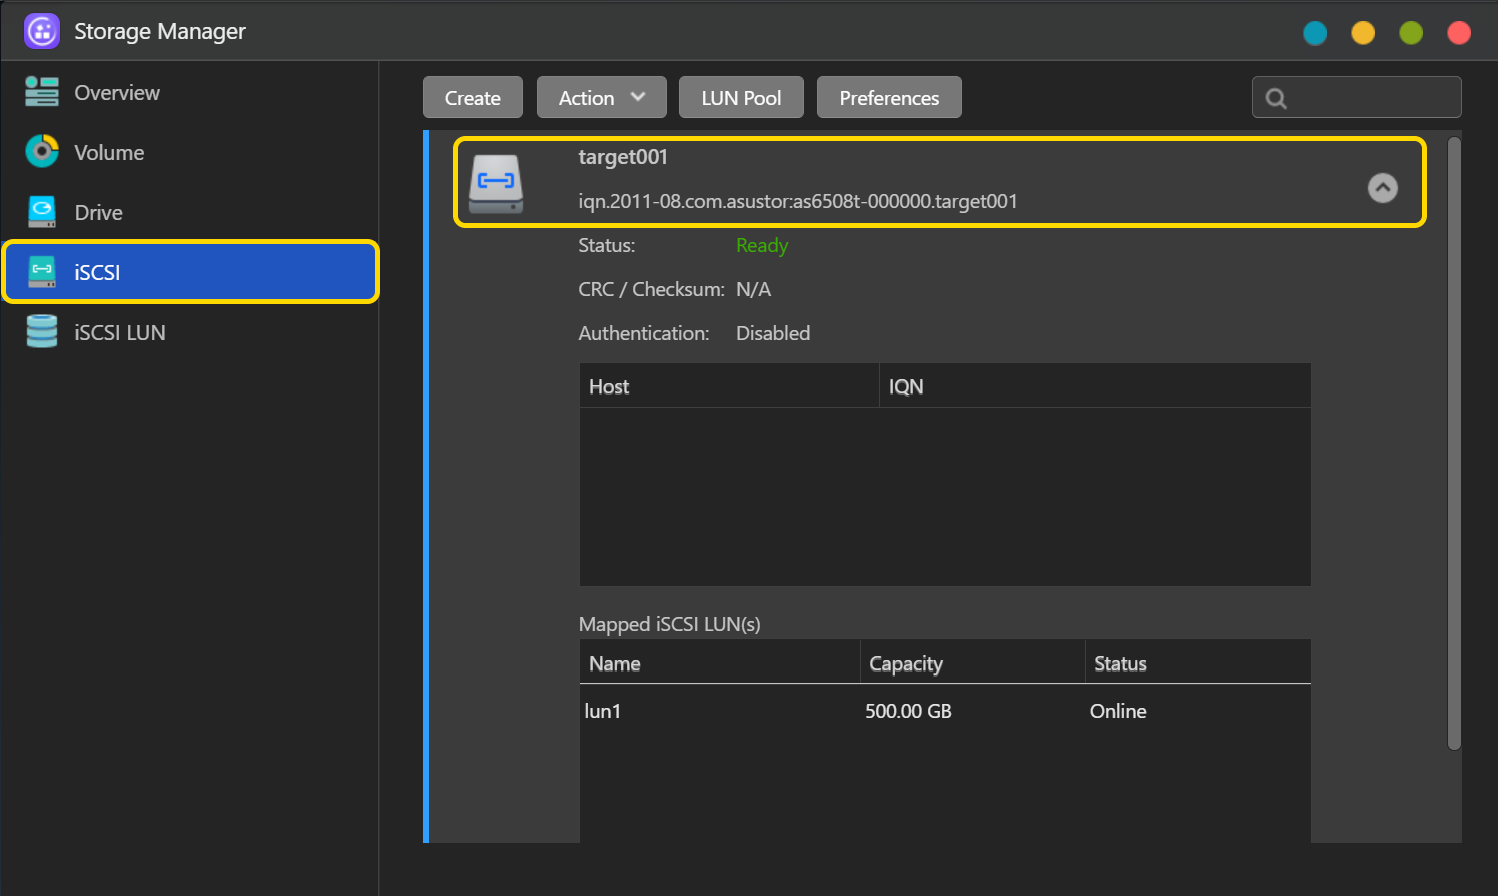Click the Name column header
The image size is (1498, 896).
pyautogui.click(x=720, y=663)
